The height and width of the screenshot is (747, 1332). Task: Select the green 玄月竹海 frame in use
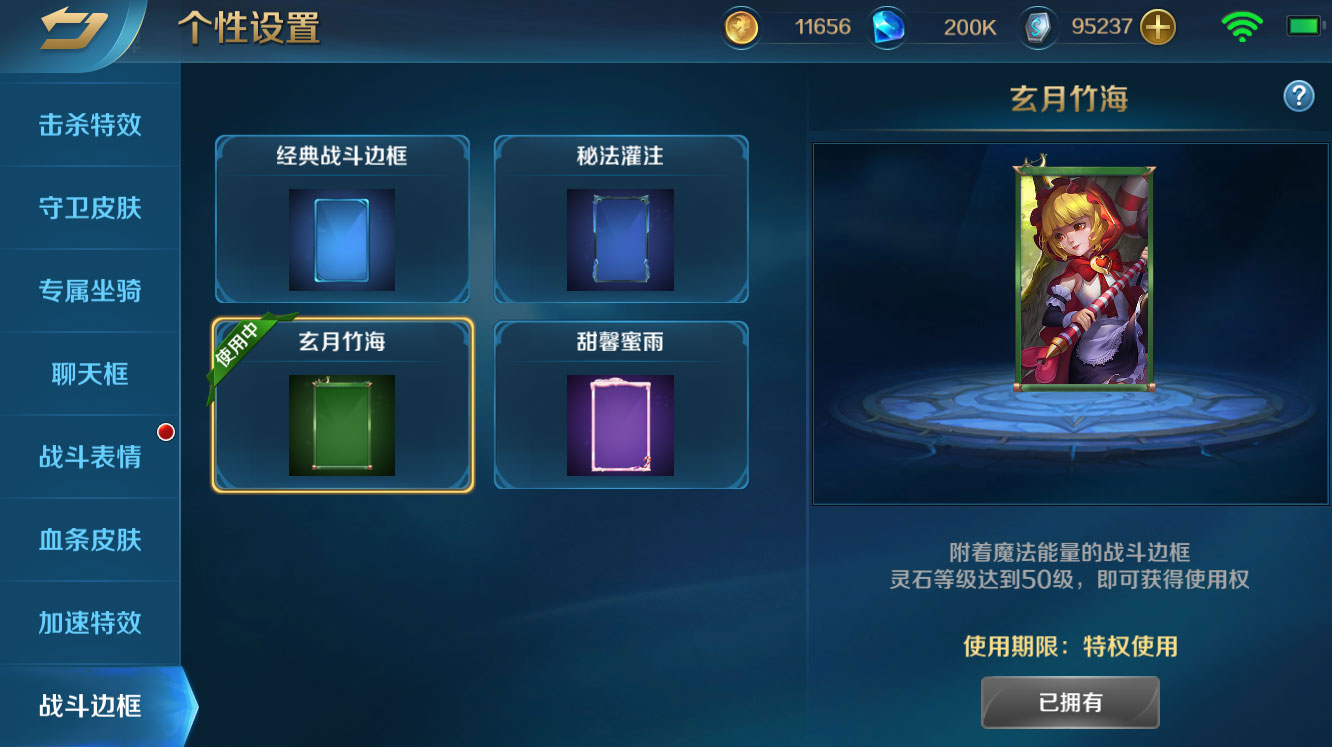click(x=342, y=405)
